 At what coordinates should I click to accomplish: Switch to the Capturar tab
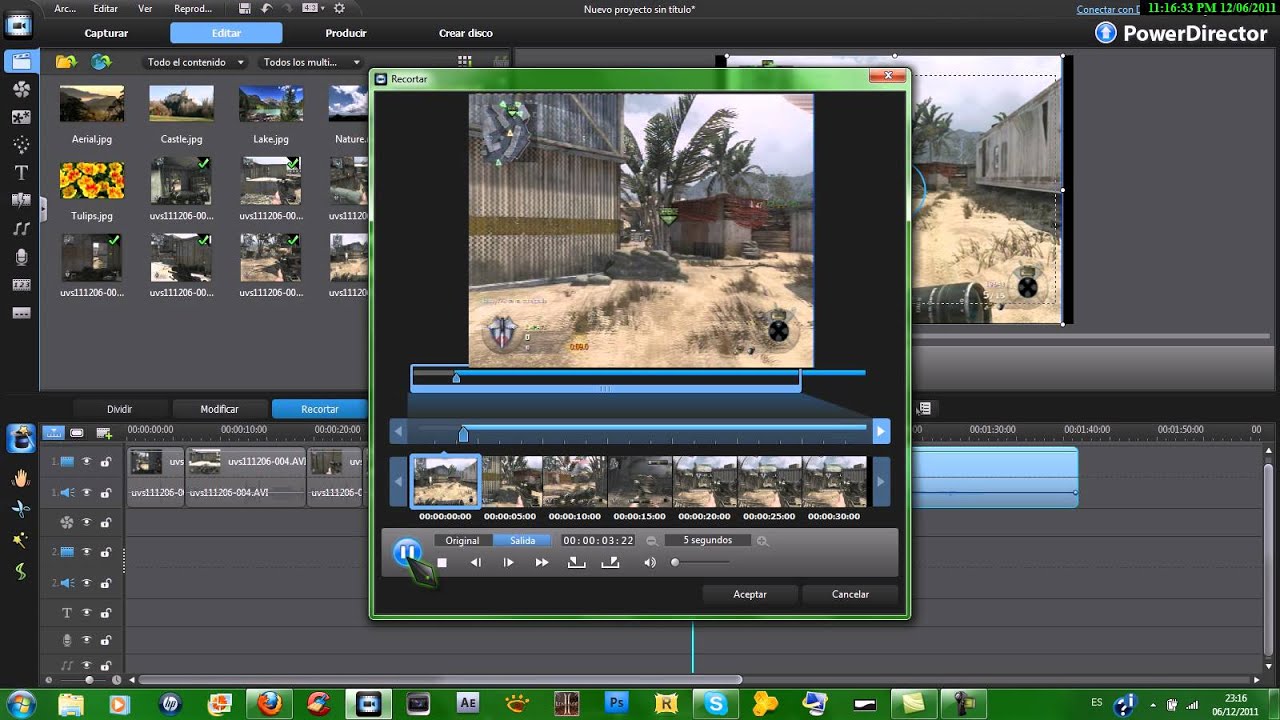coord(106,33)
